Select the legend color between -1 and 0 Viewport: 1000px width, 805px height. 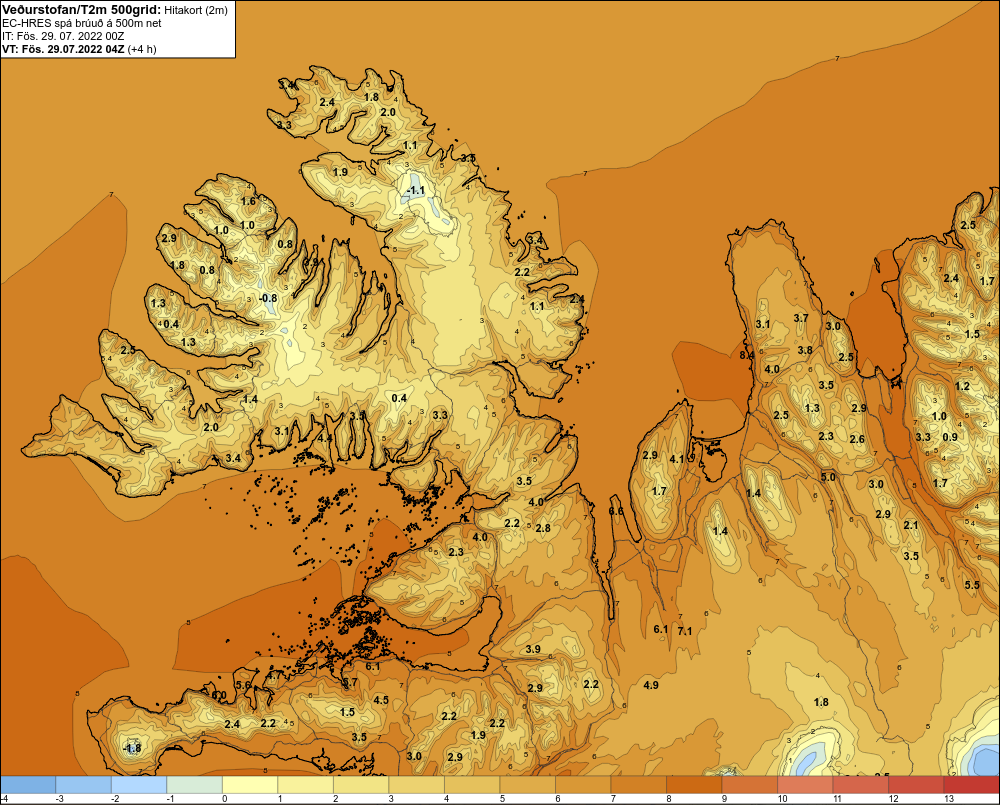(x=195, y=785)
